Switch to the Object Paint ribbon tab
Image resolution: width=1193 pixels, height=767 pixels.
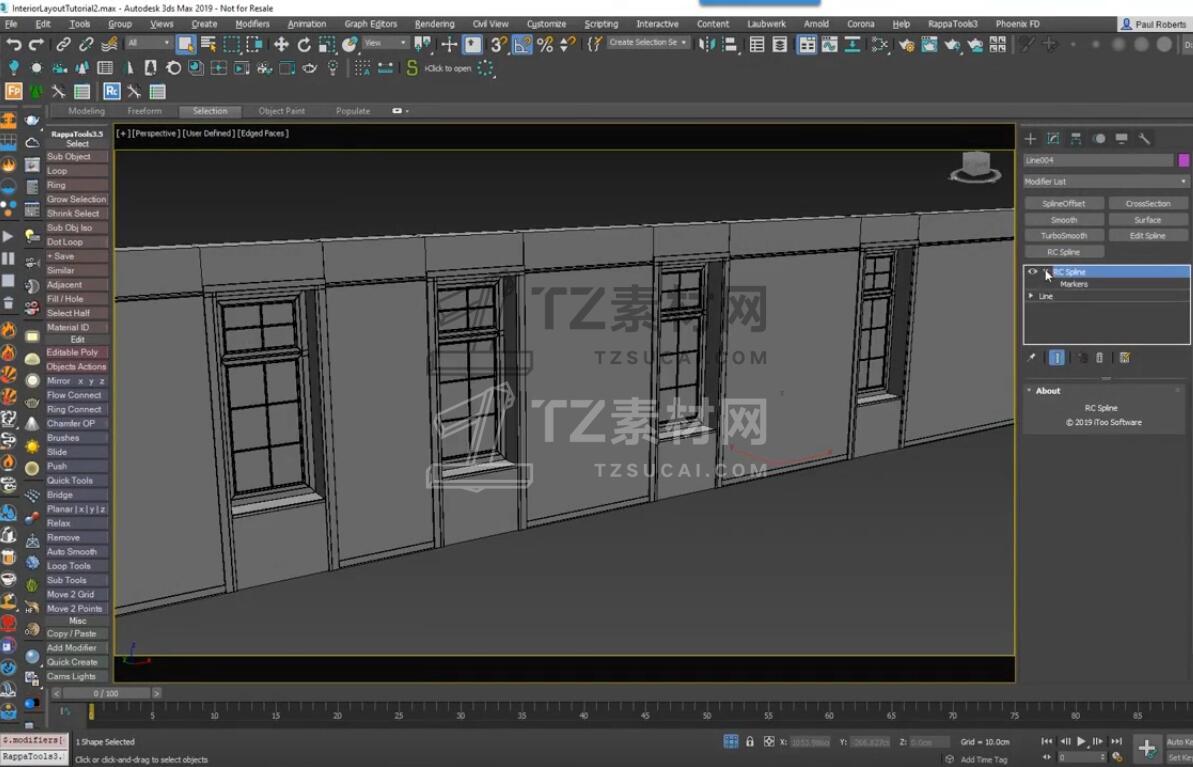coord(281,111)
